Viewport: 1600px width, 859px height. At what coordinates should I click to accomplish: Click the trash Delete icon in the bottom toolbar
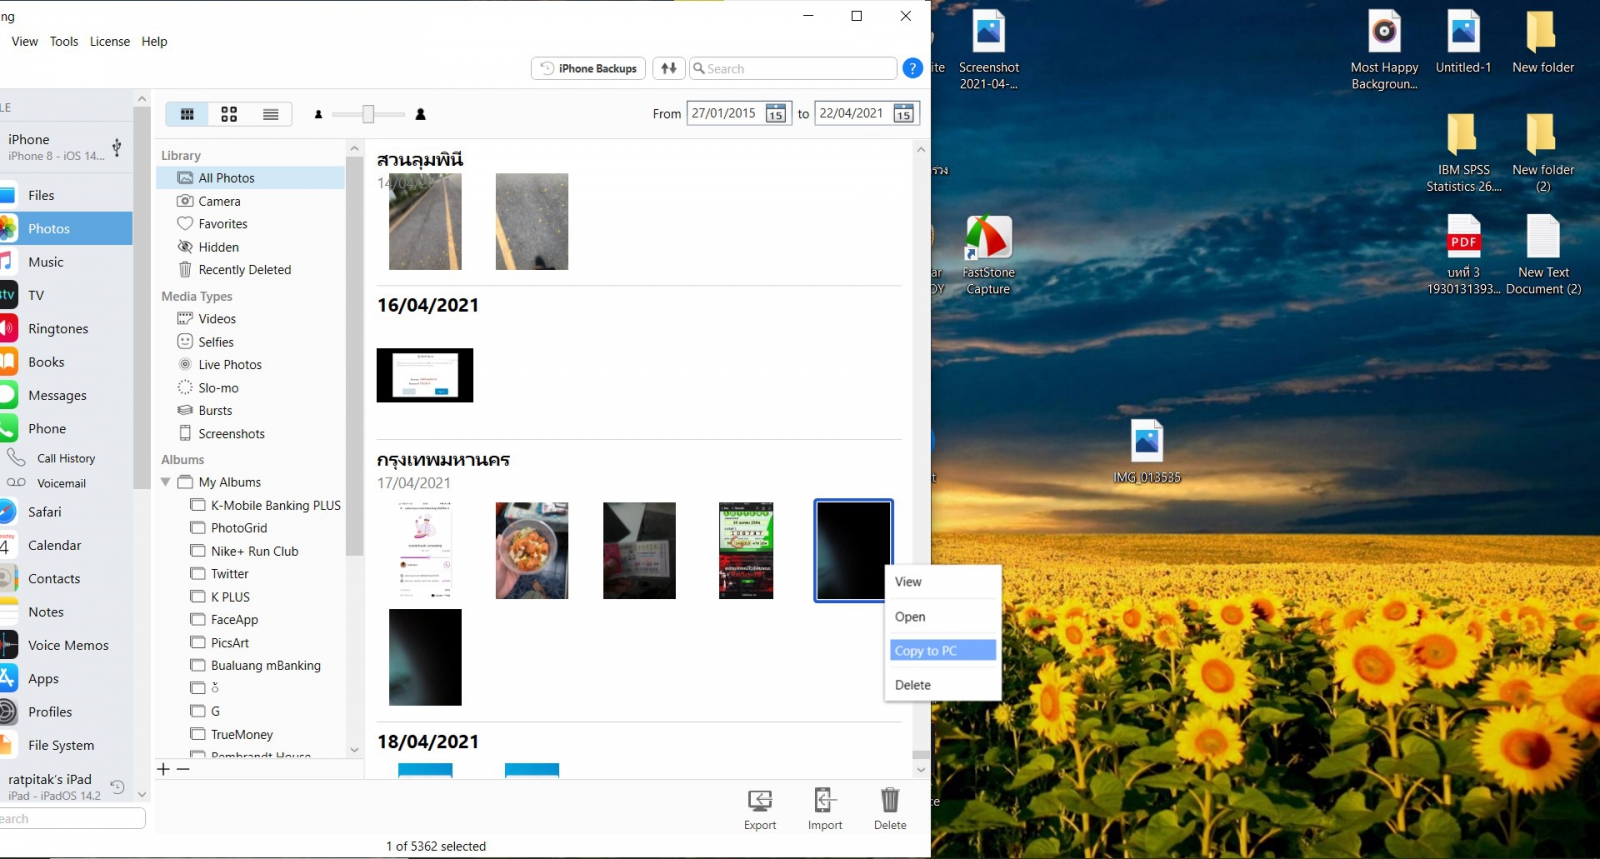point(890,809)
